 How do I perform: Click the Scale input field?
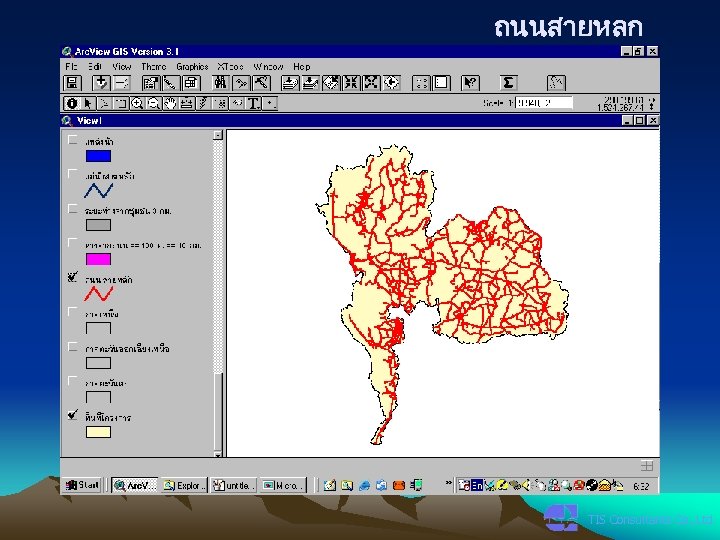click(544, 103)
